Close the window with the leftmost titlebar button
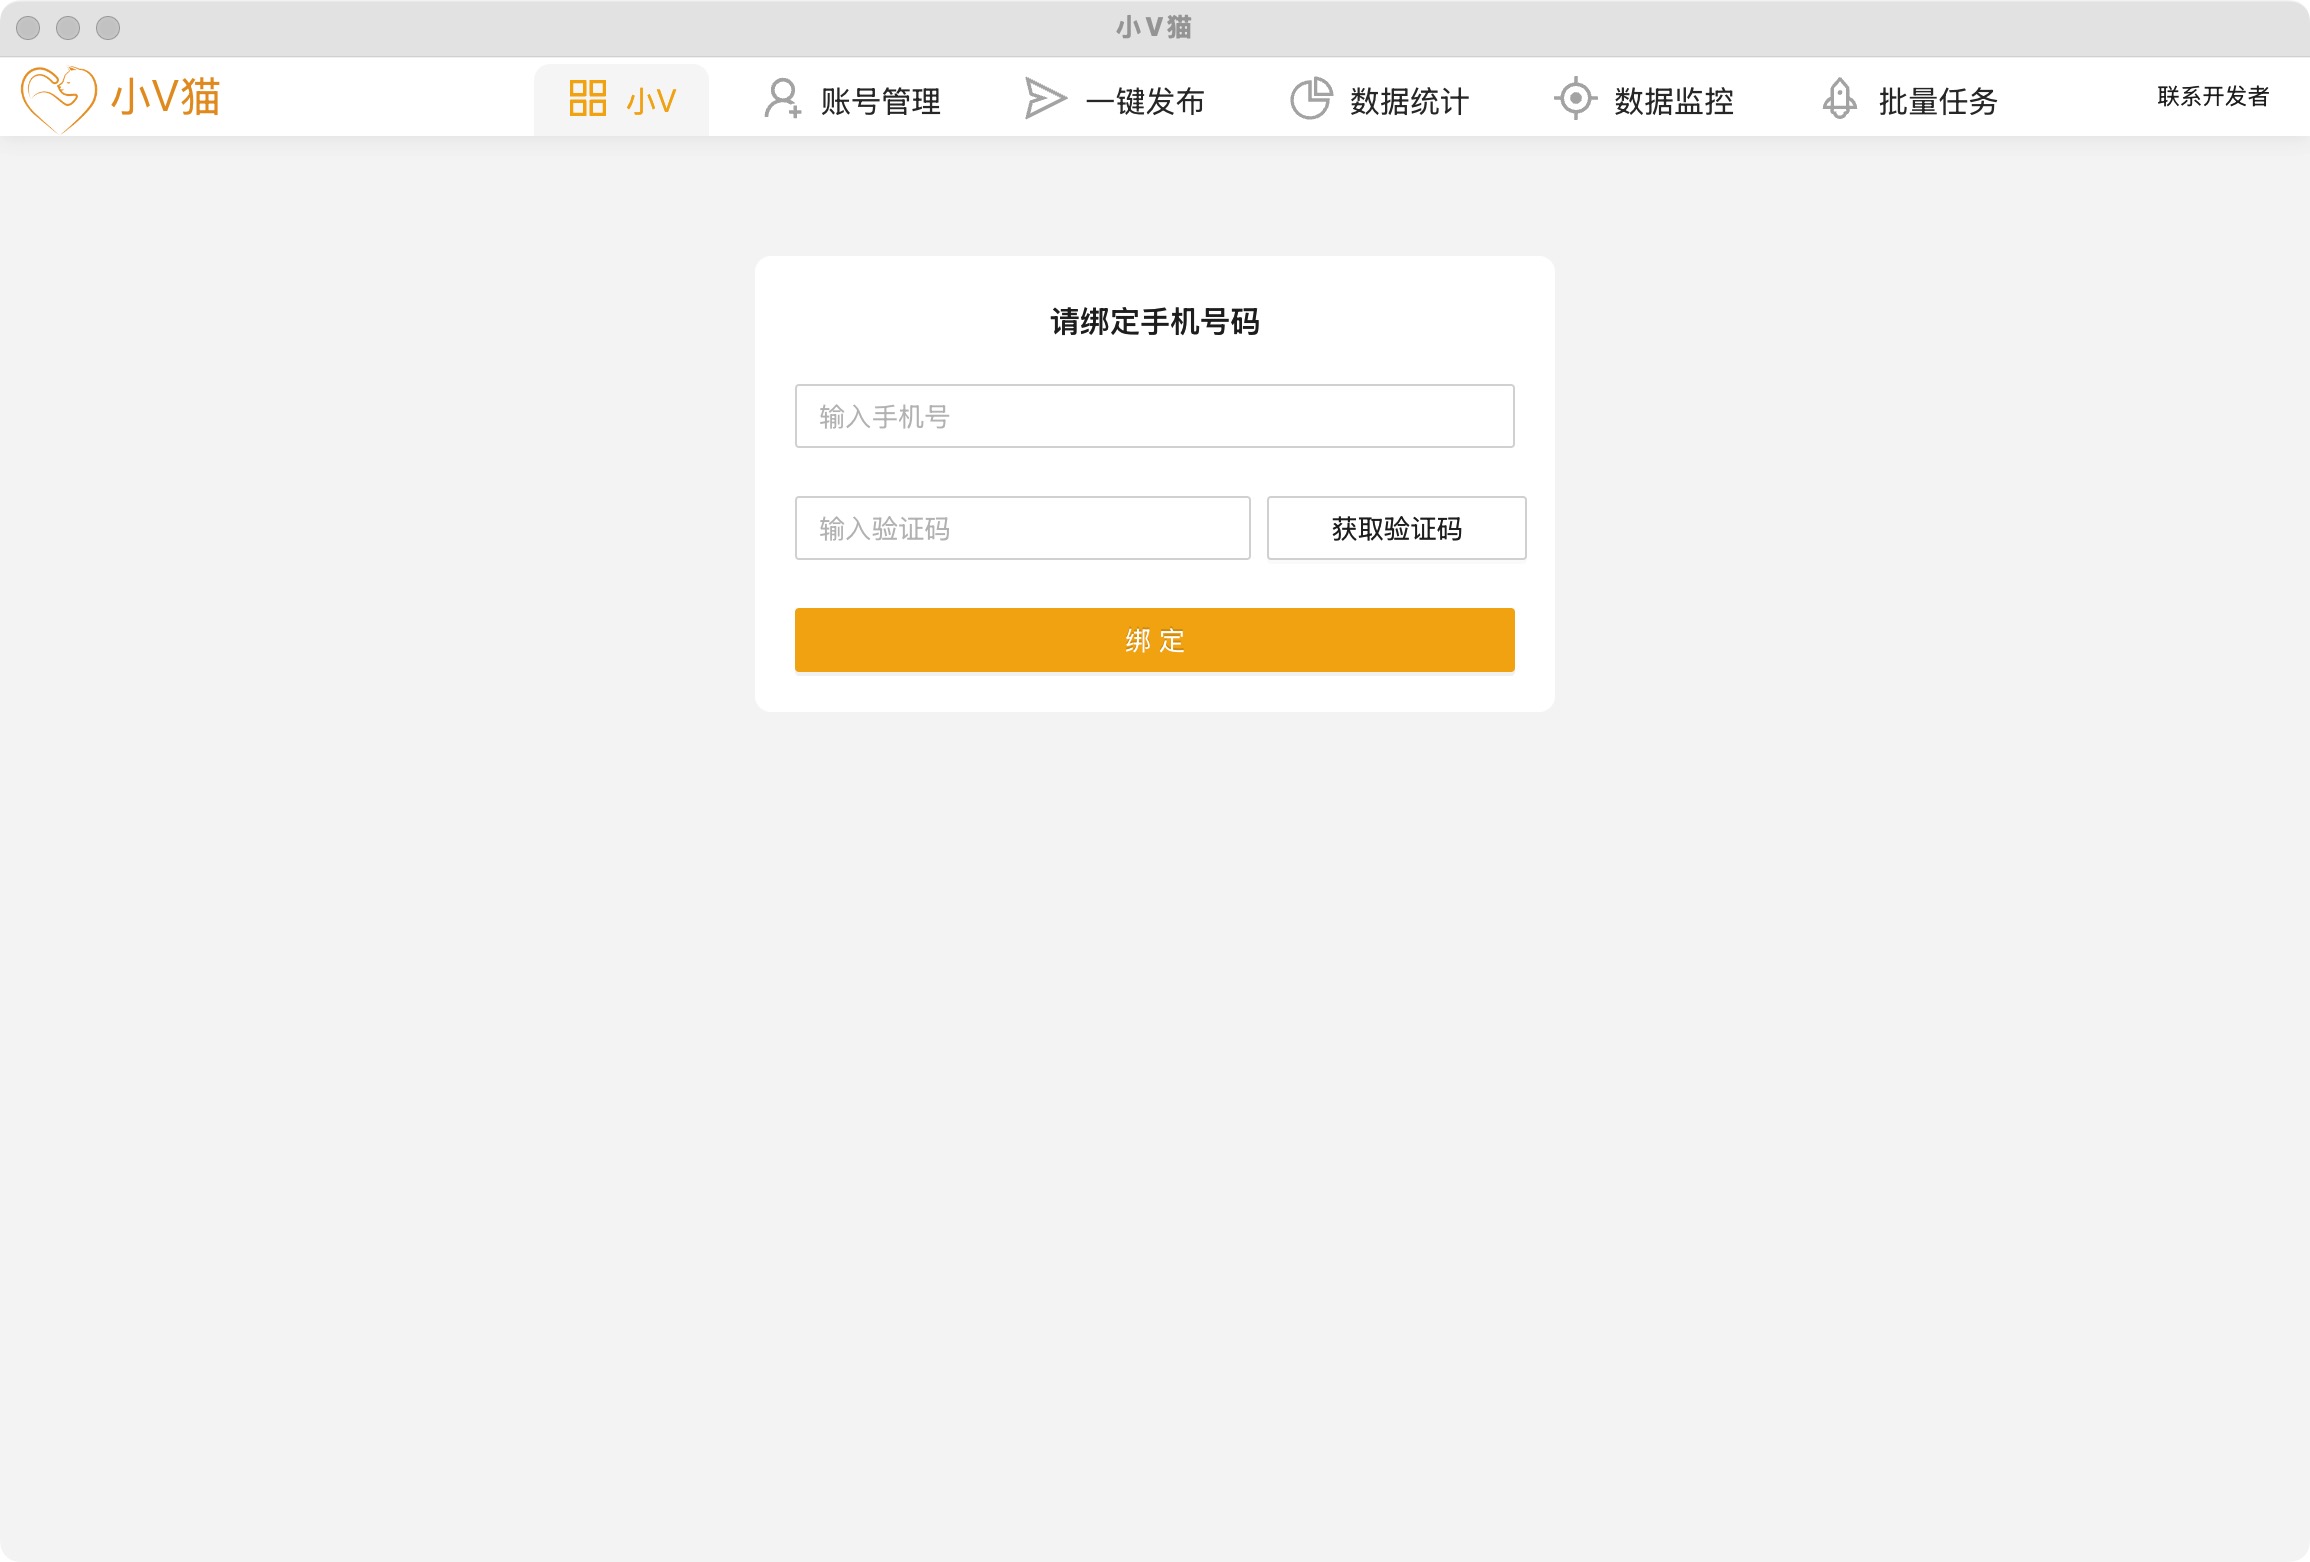Viewport: 2310px width, 1562px height. pos(28,28)
